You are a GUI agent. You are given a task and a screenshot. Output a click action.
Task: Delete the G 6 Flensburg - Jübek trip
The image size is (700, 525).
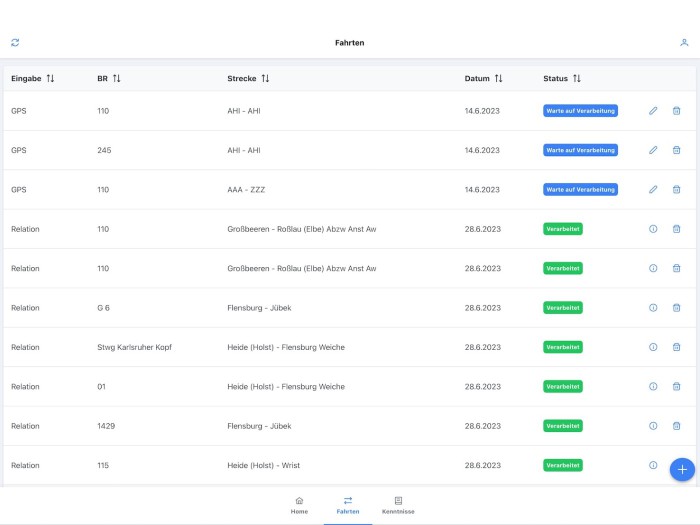(676, 308)
